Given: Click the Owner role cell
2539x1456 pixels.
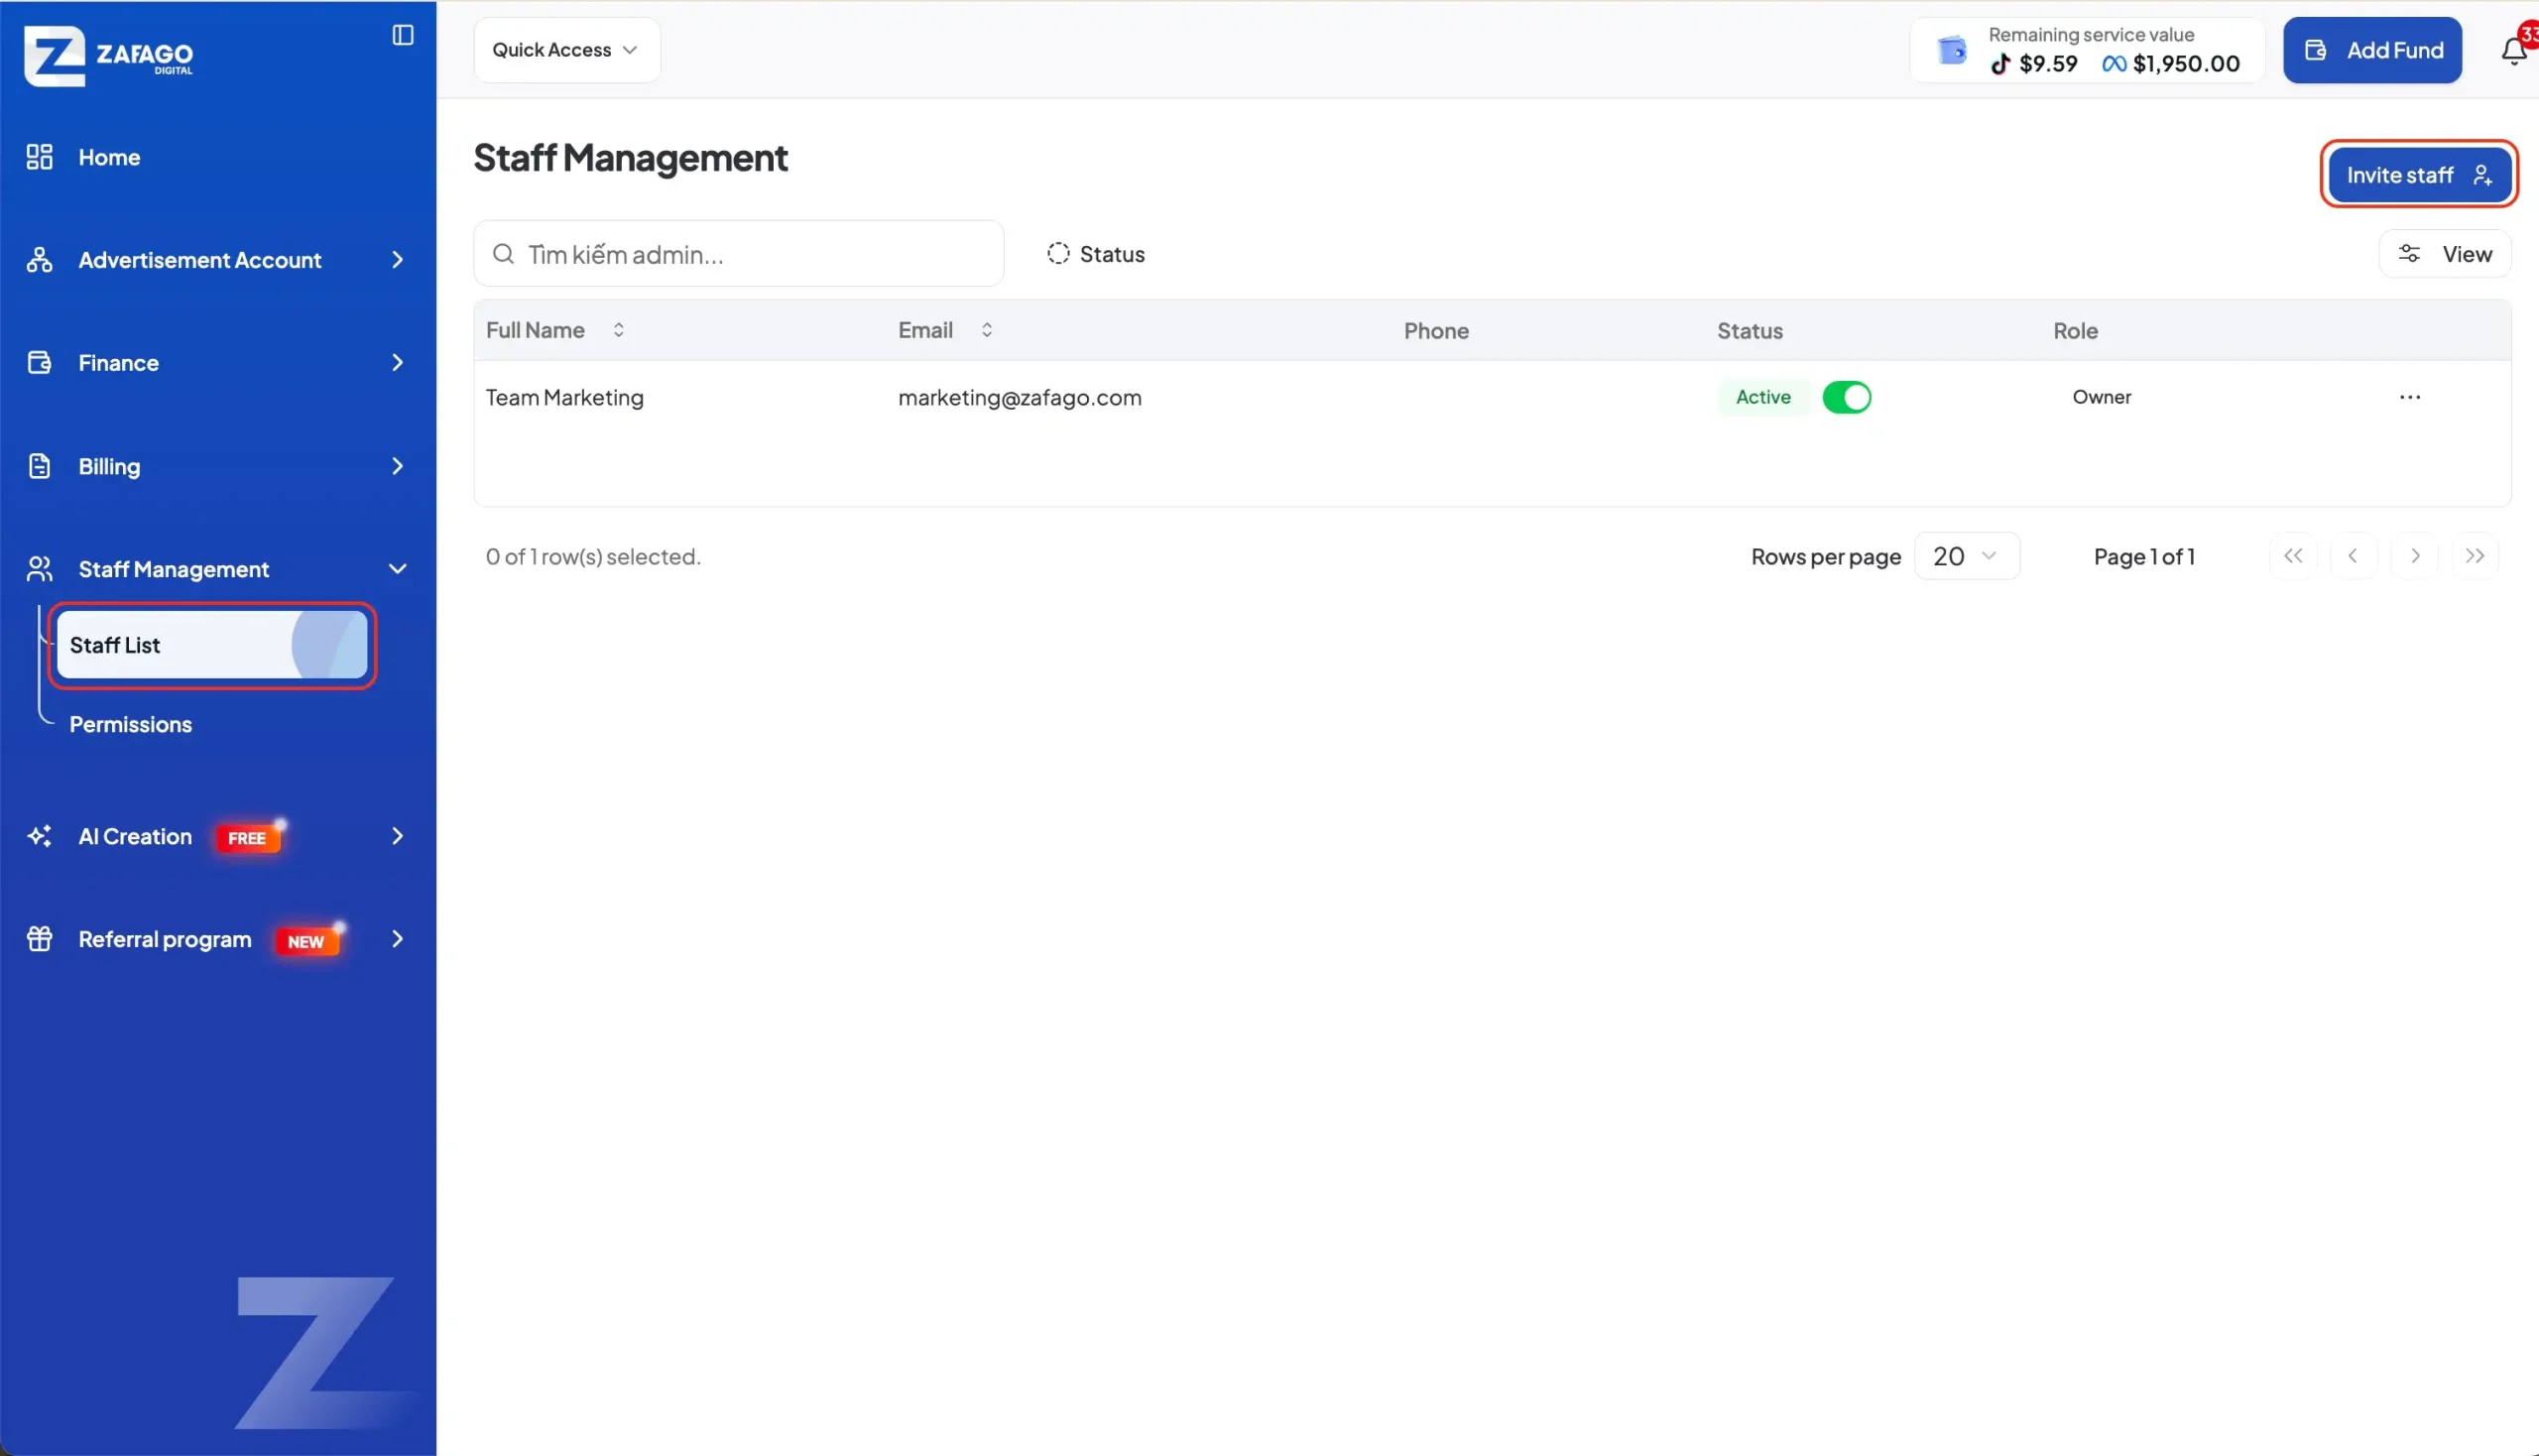Looking at the screenshot, I should (2101, 397).
